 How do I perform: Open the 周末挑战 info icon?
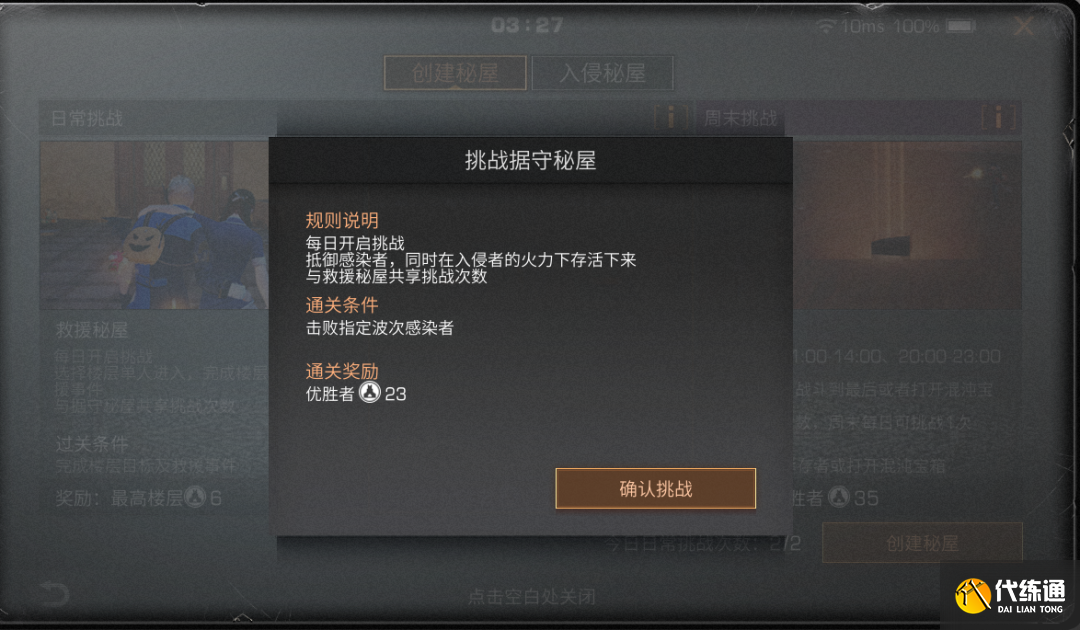[x=999, y=117]
